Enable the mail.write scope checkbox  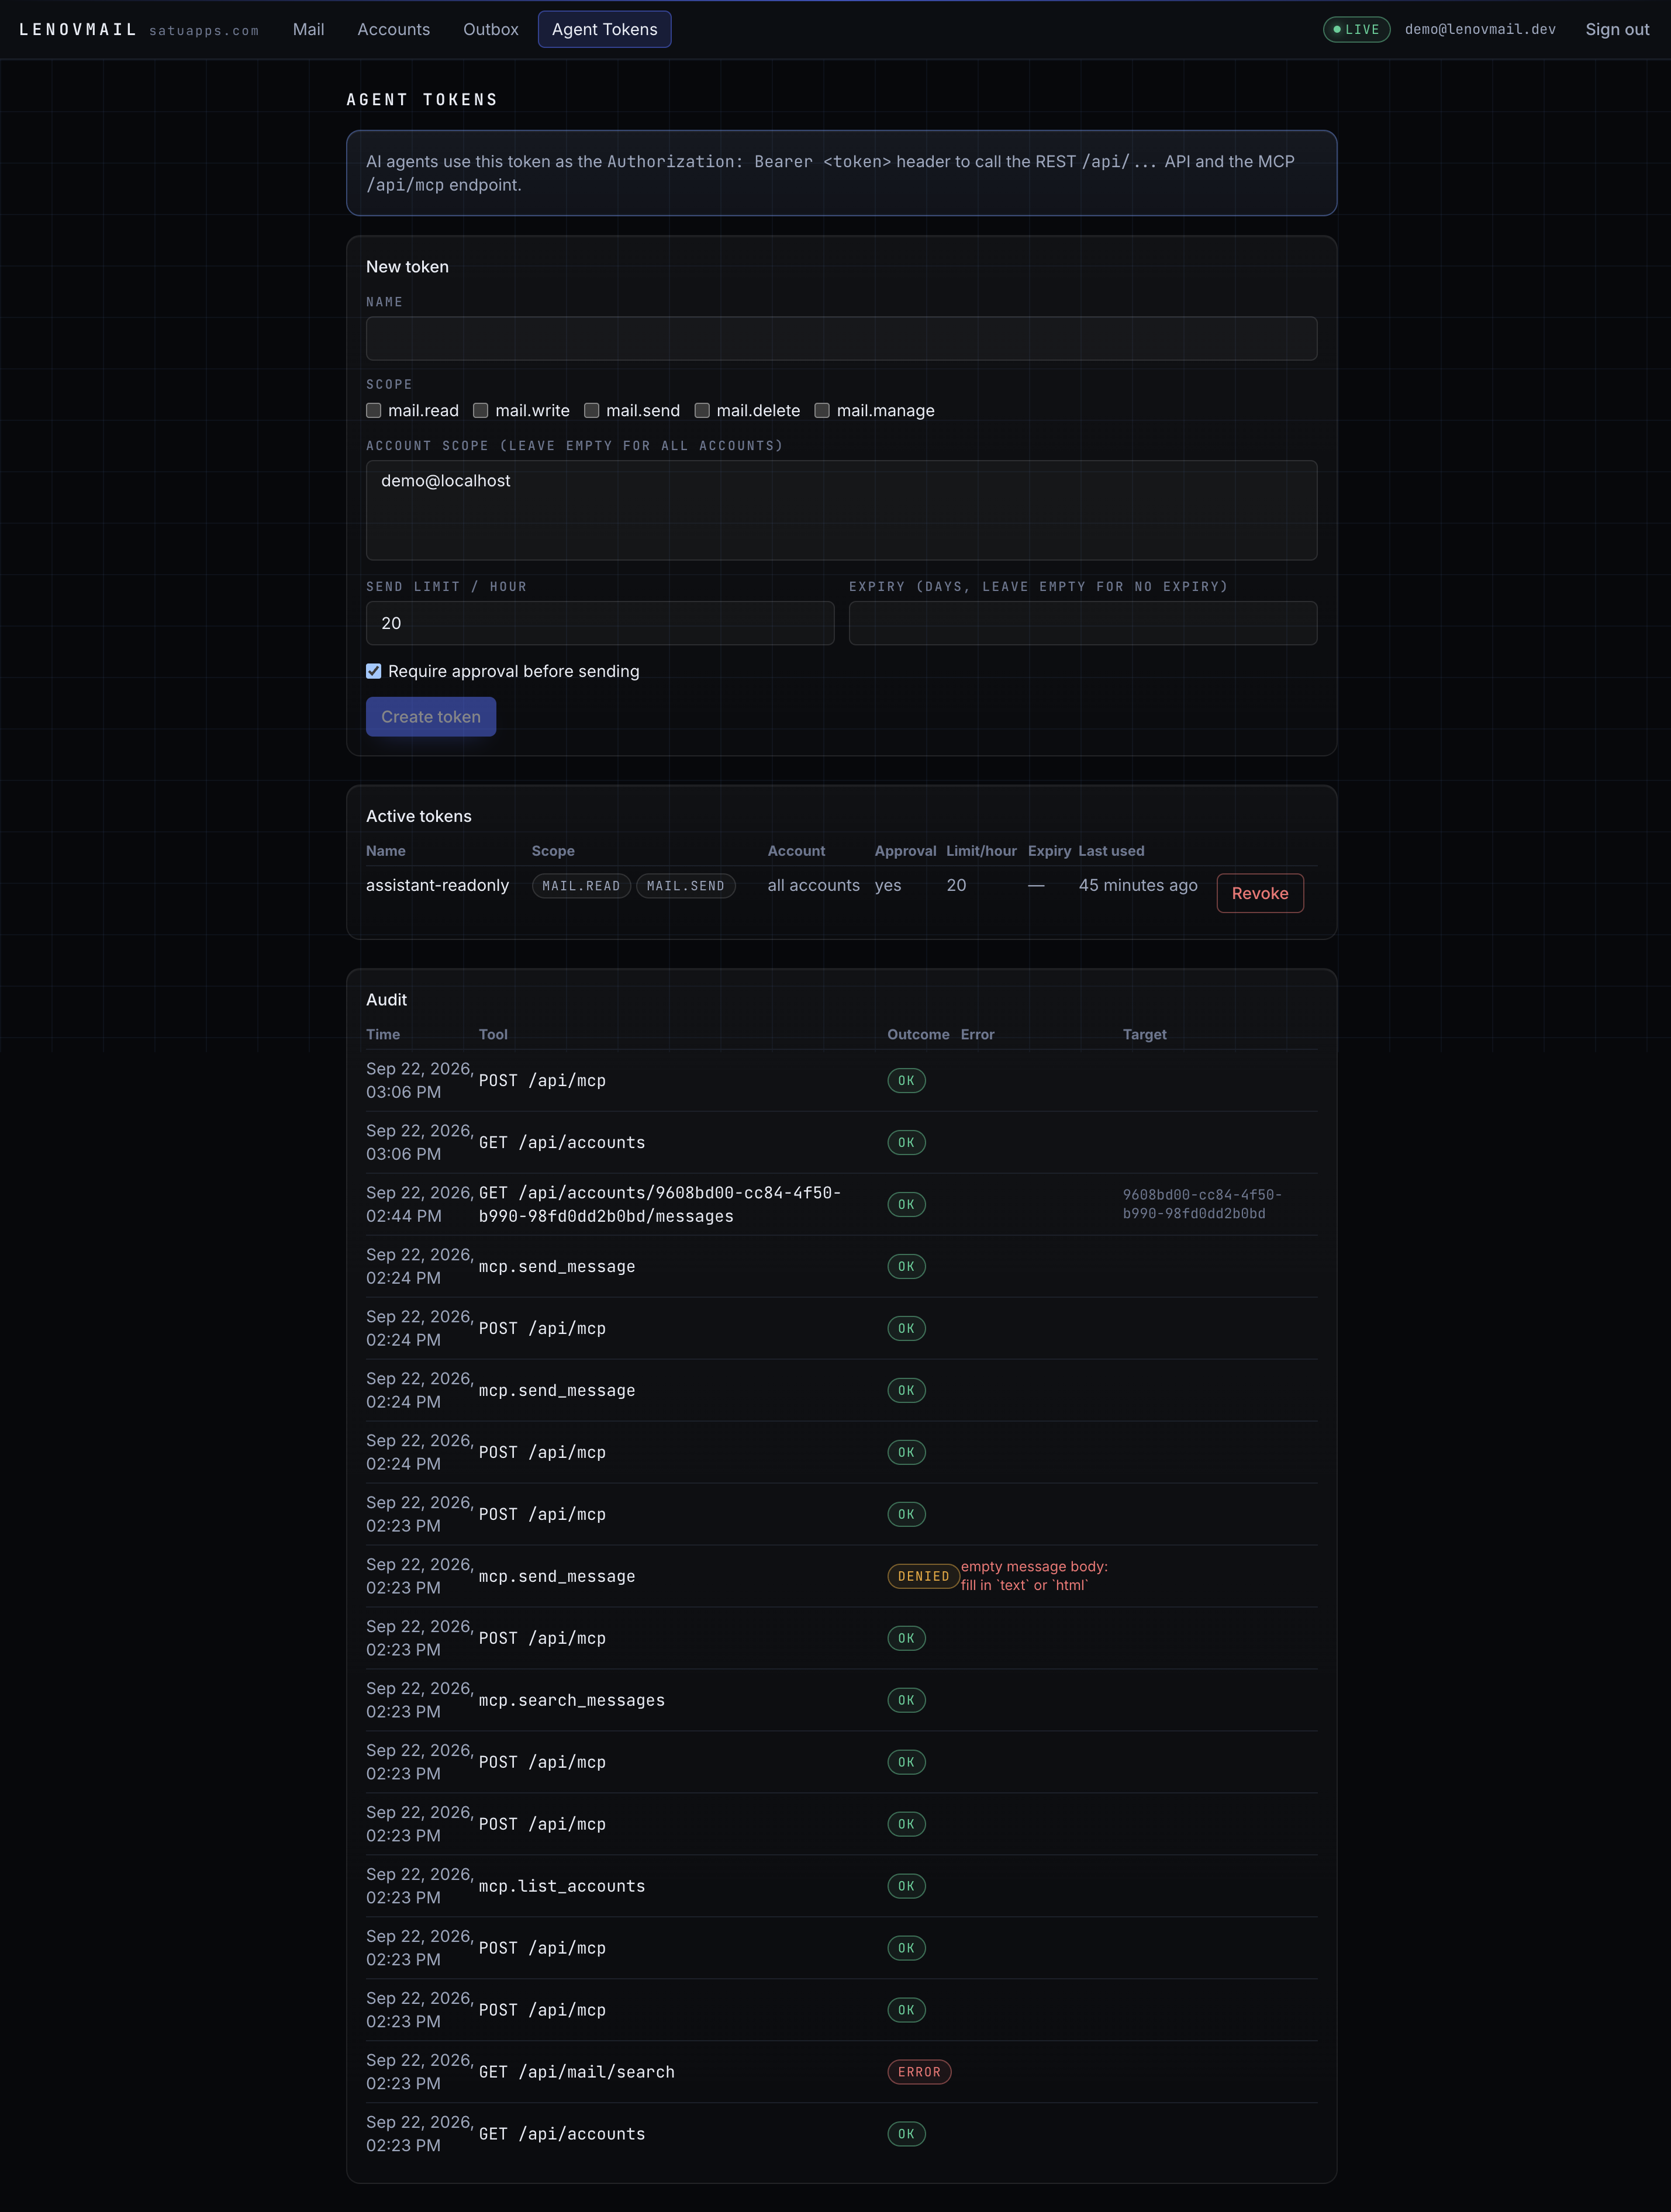(481, 410)
